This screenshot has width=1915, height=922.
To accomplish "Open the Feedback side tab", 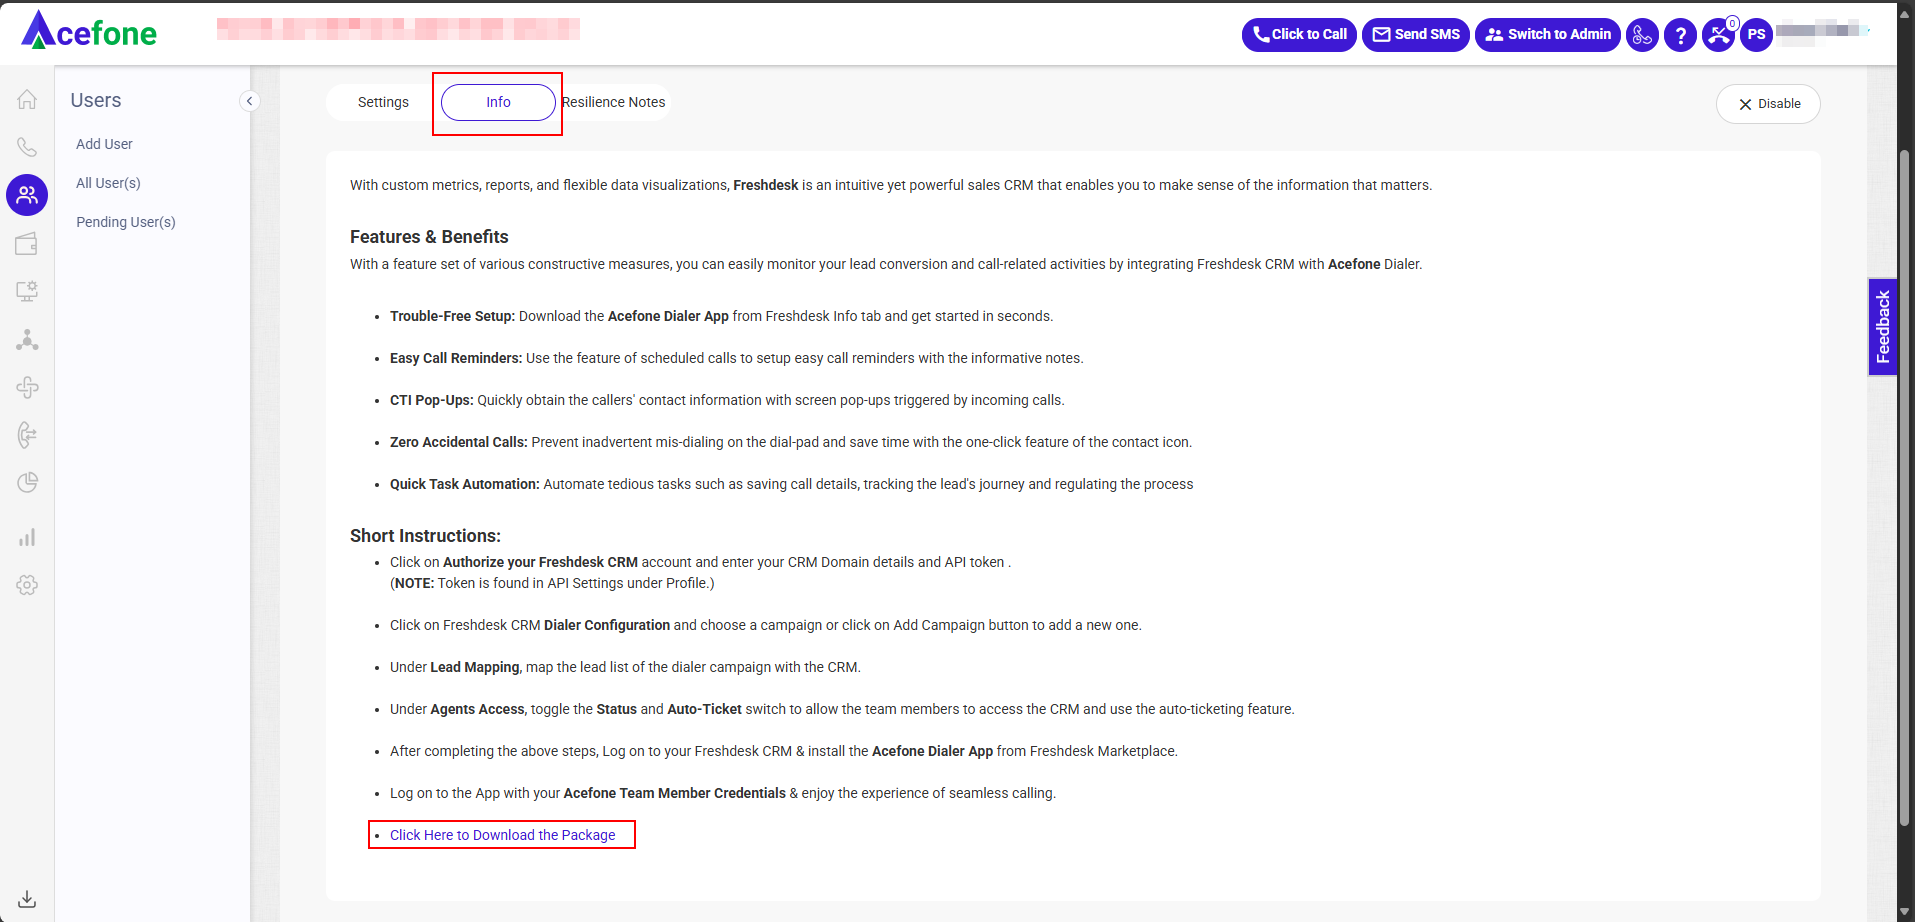I will 1883,327.
